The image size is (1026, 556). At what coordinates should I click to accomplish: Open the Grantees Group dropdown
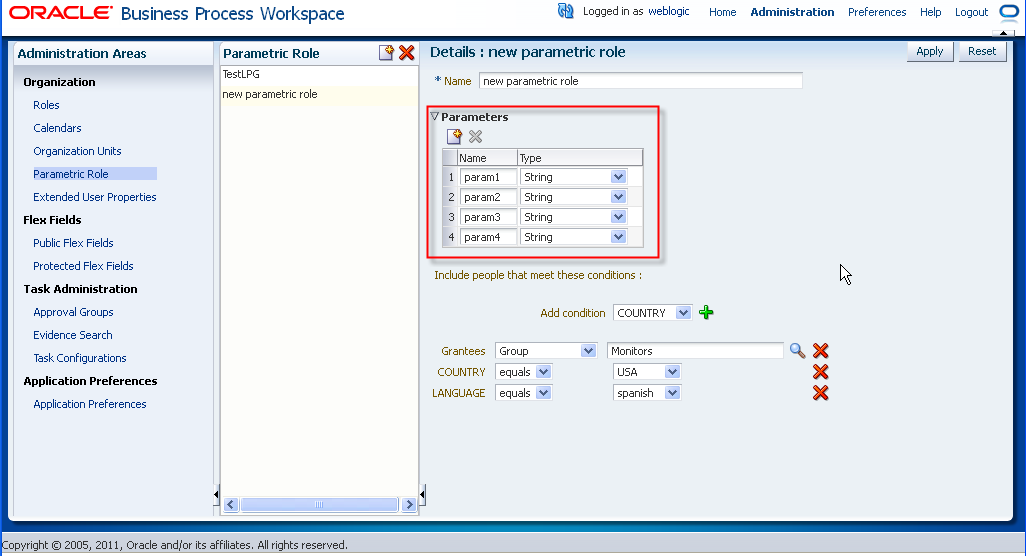(x=588, y=351)
